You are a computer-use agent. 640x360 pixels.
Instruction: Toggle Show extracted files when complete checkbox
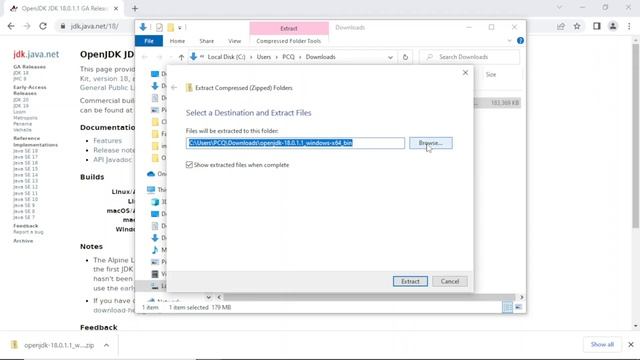point(189,165)
